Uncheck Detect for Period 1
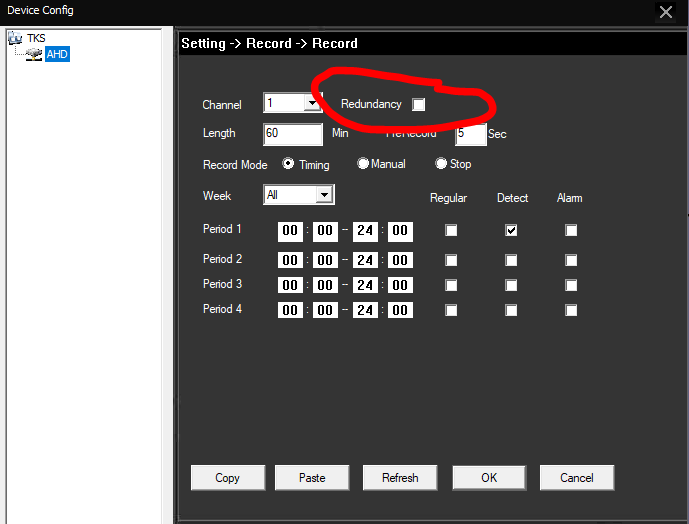Screen dimensions: 689x524 click(x=511, y=230)
